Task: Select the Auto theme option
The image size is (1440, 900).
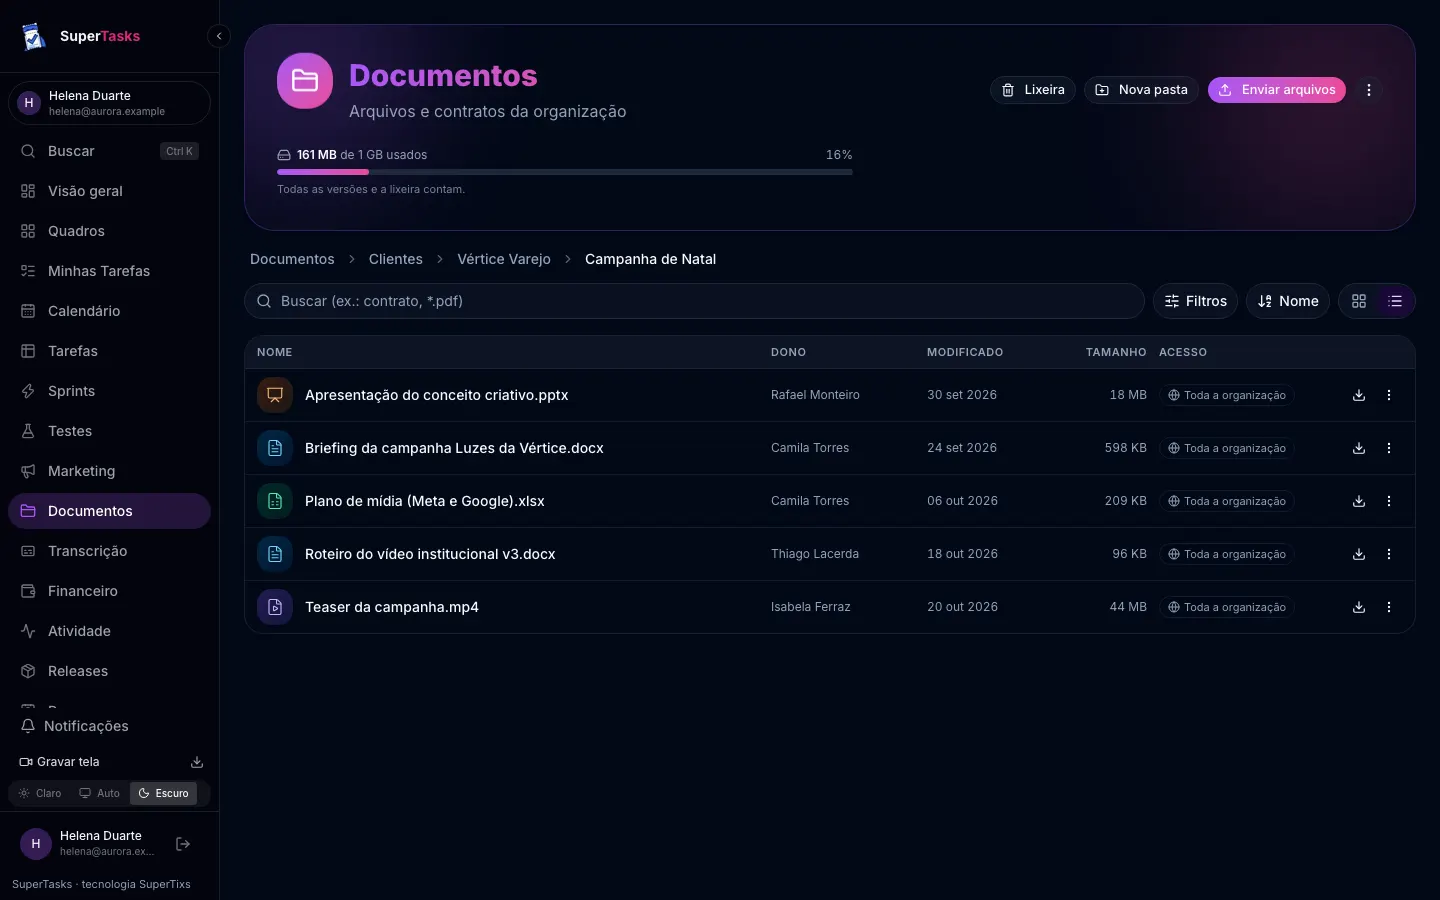Action: (100, 793)
